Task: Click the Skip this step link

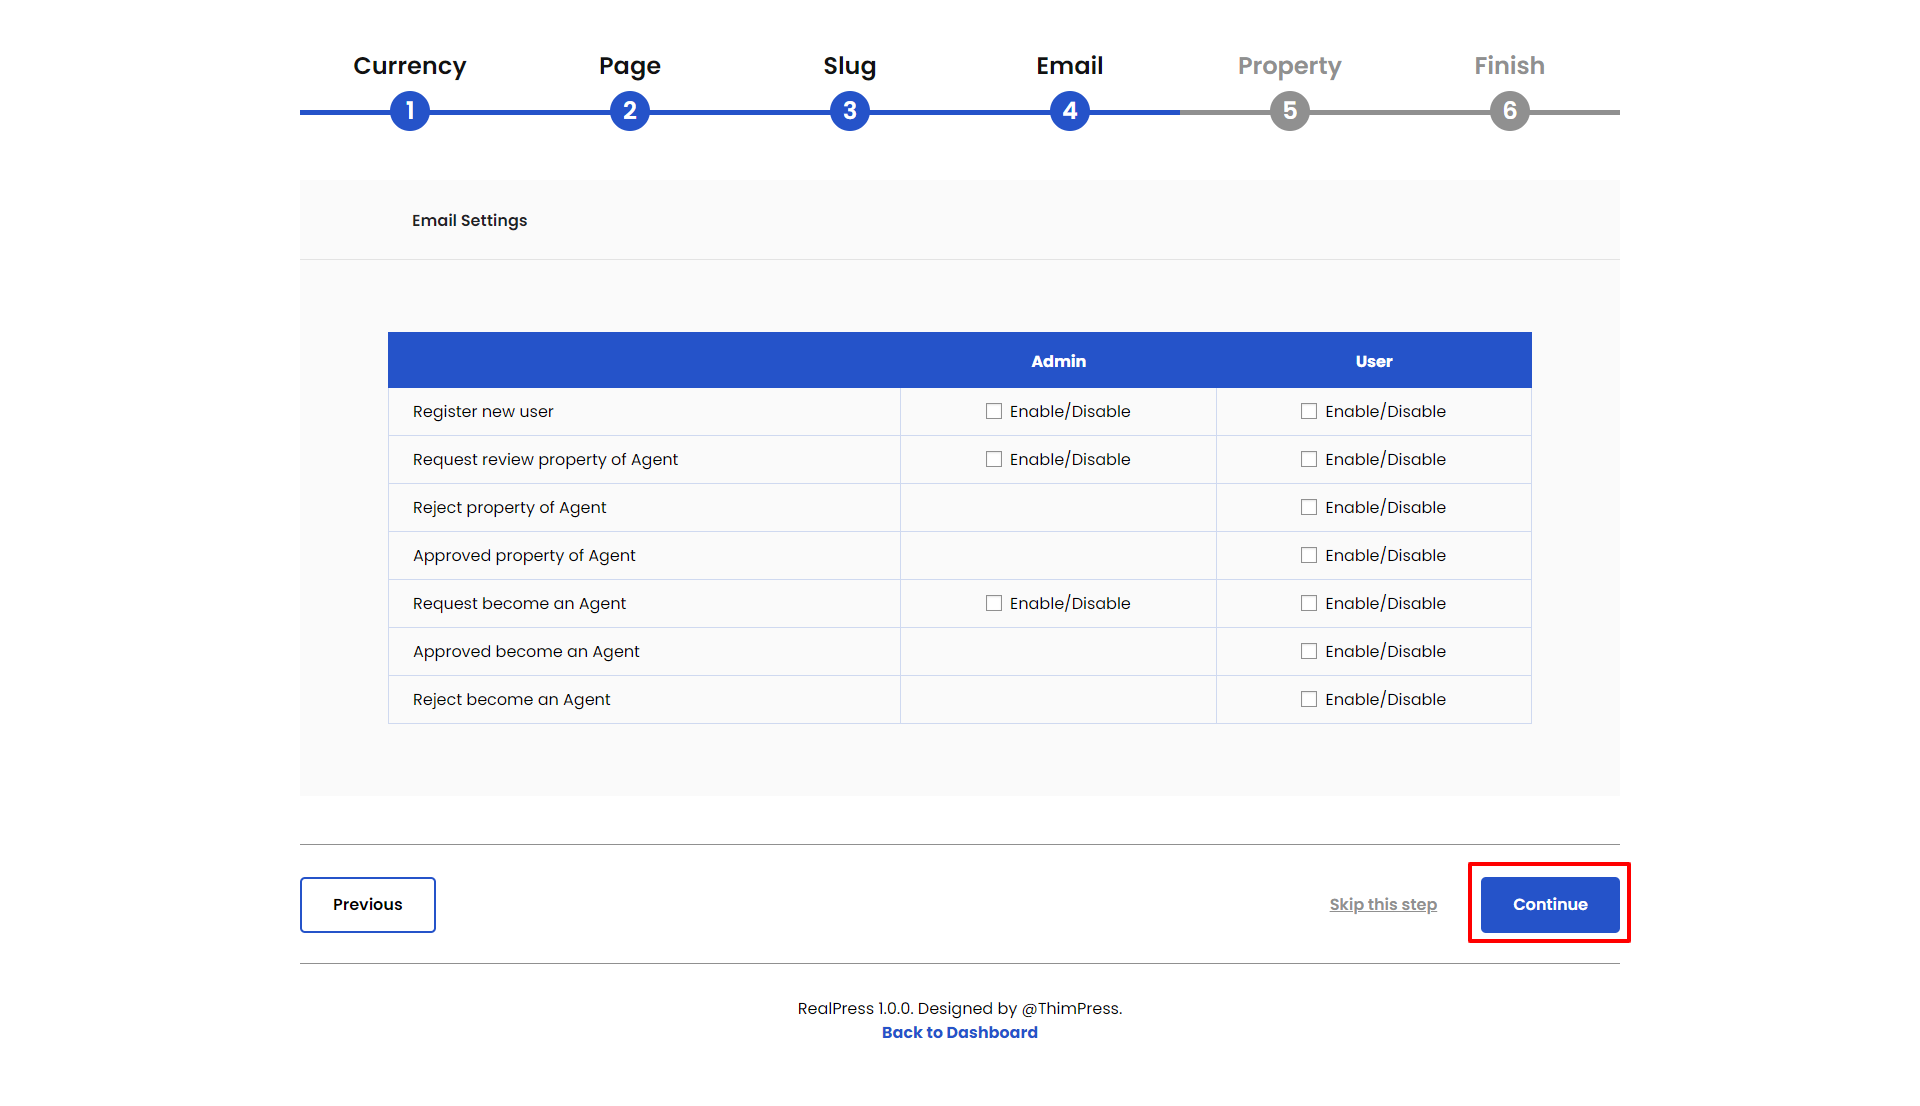Action: 1383,904
